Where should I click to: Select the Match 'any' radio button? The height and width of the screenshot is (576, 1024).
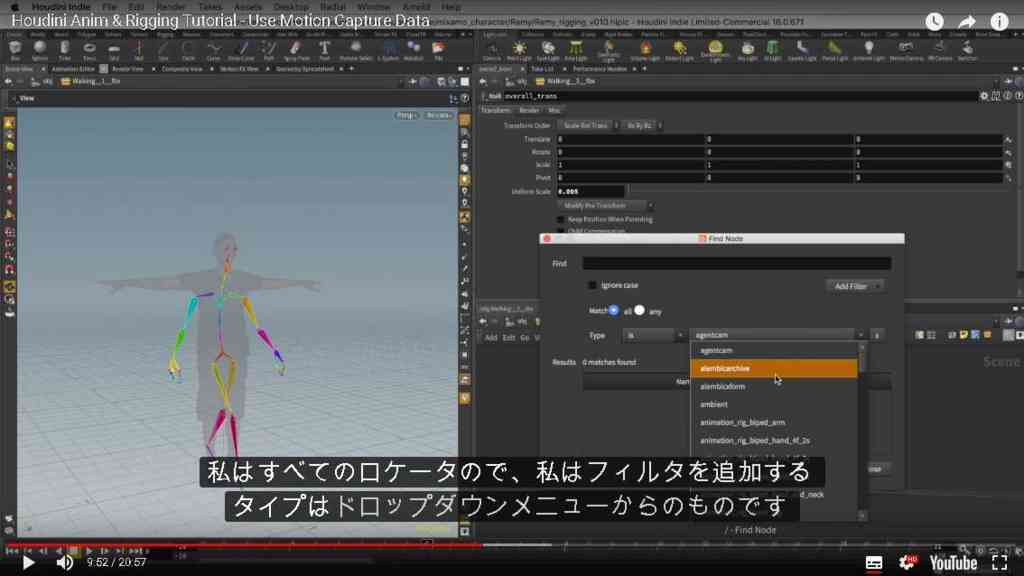point(639,311)
